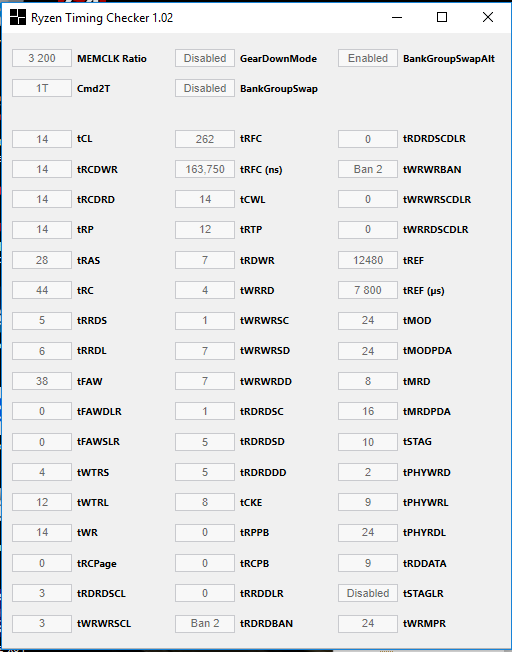The width and height of the screenshot is (512, 652).
Task: Click the tWRWRDD value field
Action: (x=205, y=381)
